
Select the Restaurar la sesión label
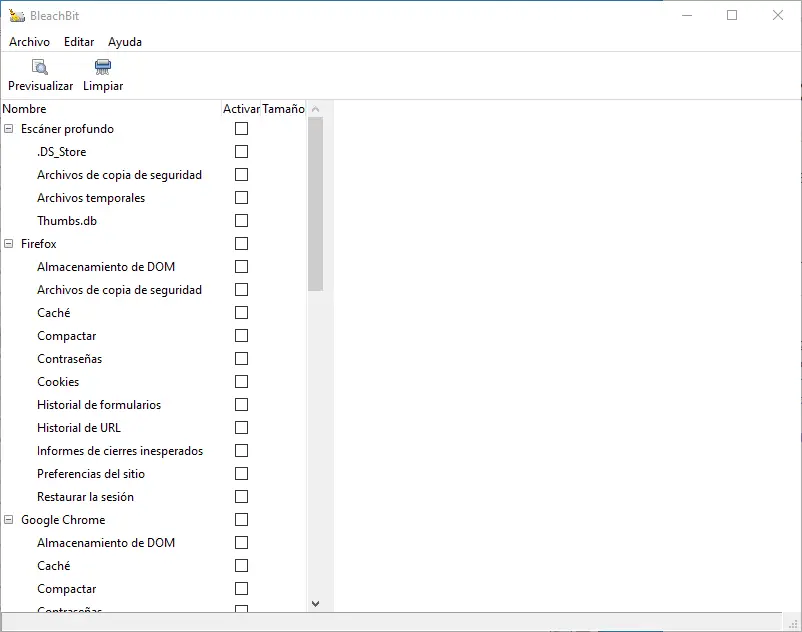point(85,497)
